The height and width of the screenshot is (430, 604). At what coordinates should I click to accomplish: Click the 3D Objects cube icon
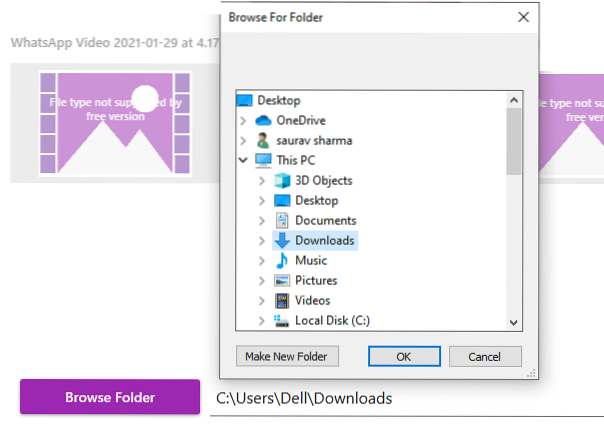tap(282, 180)
